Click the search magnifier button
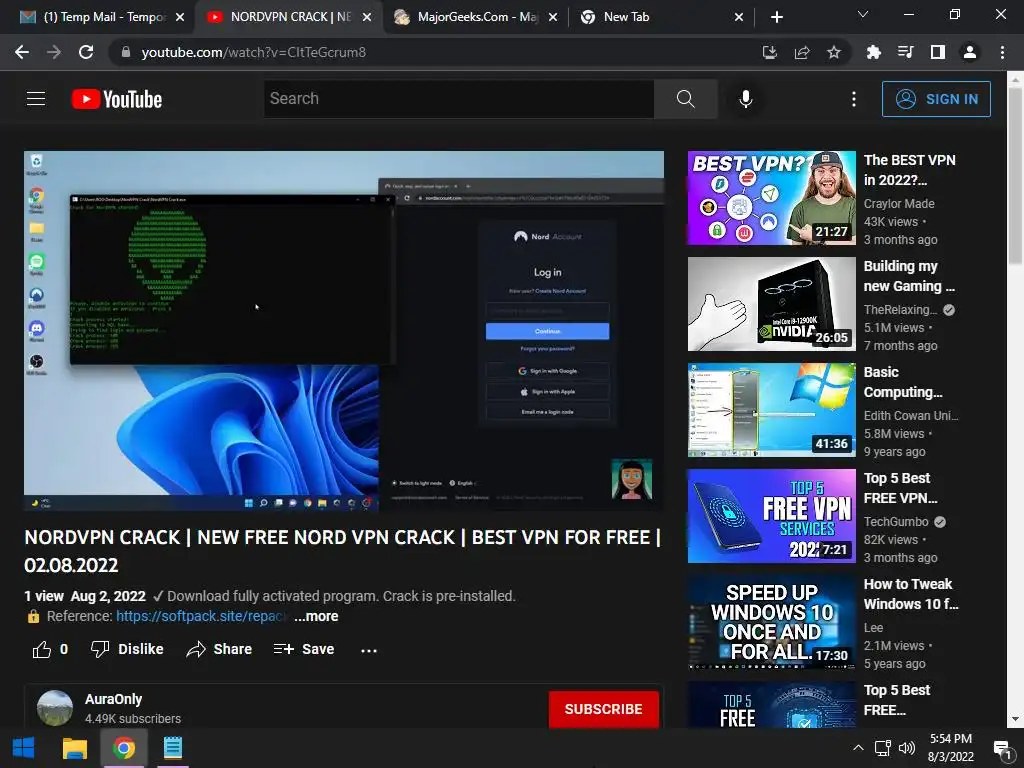The image size is (1024, 768). point(685,99)
